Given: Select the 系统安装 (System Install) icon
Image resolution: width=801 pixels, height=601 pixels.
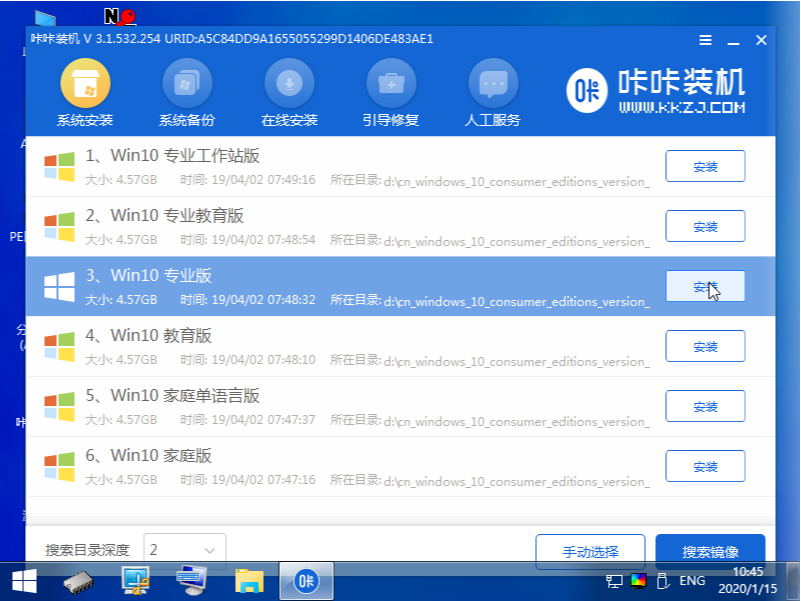Looking at the screenshot, I should coord(85,88).
